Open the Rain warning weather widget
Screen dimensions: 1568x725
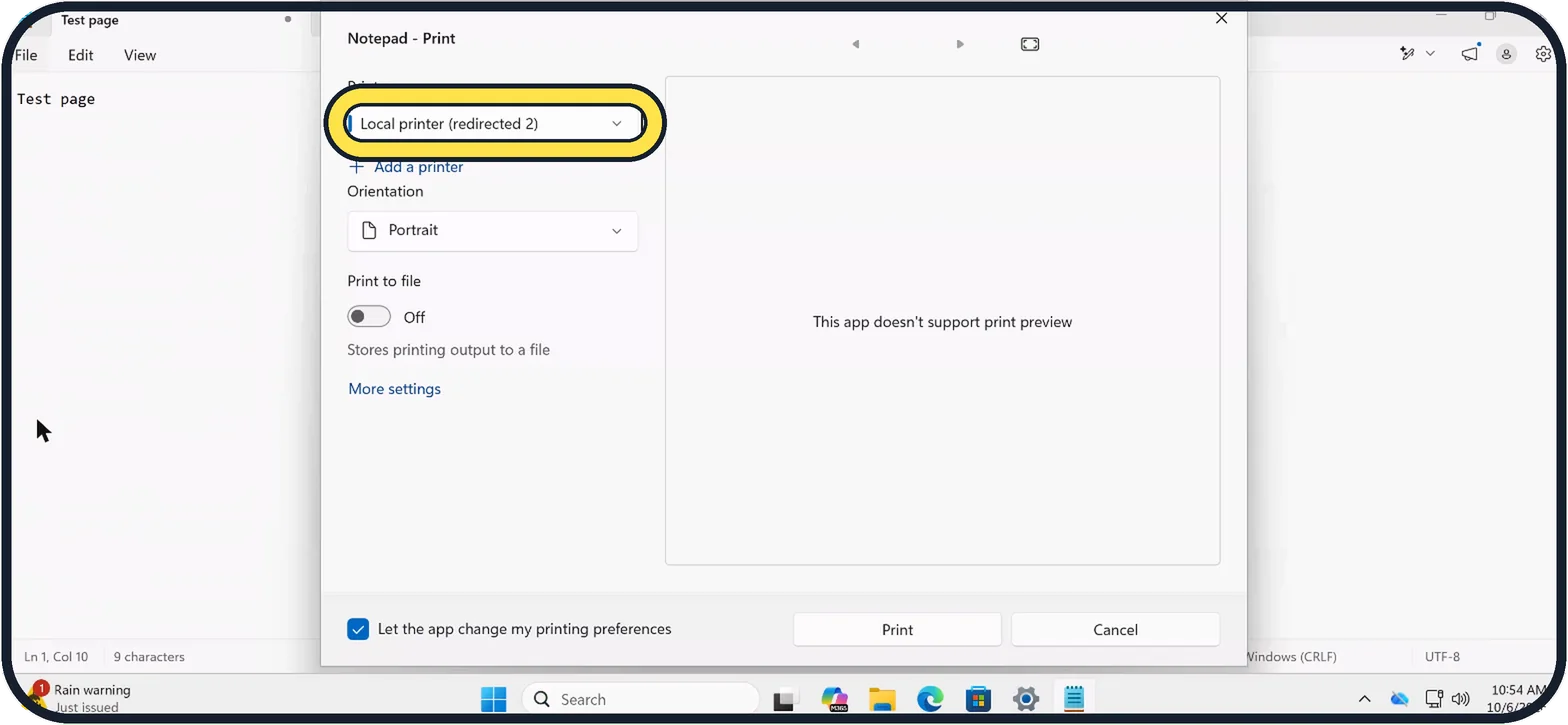point(78,697)
